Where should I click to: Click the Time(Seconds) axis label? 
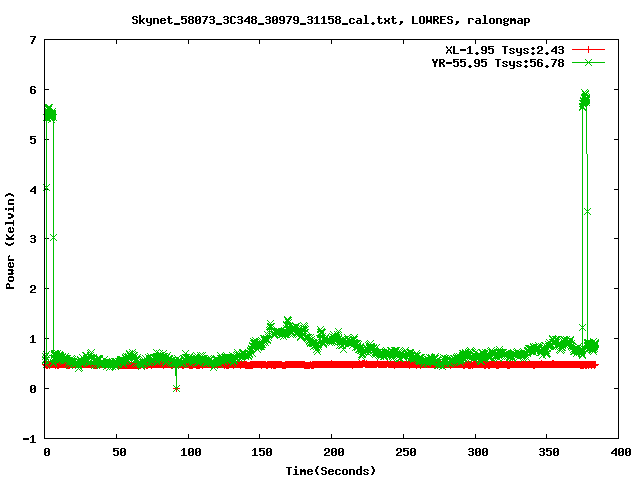coord(331,471)
